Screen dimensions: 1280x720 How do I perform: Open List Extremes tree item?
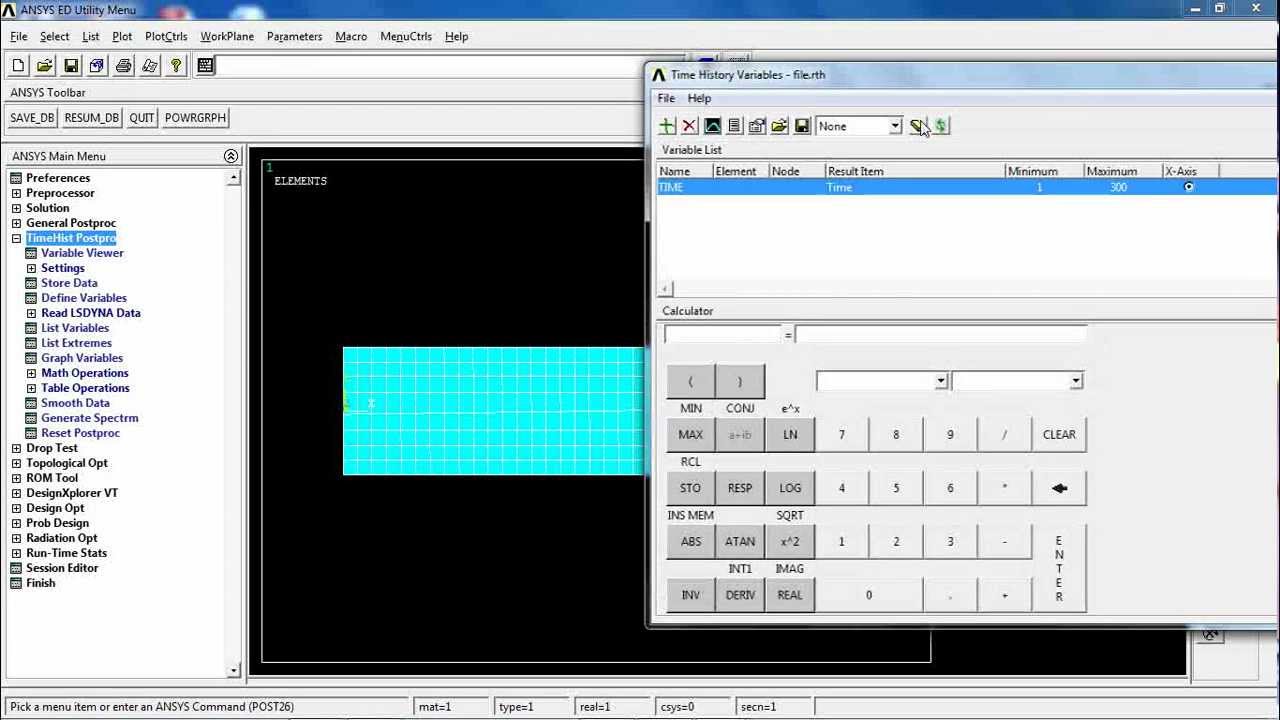[76, 343]
